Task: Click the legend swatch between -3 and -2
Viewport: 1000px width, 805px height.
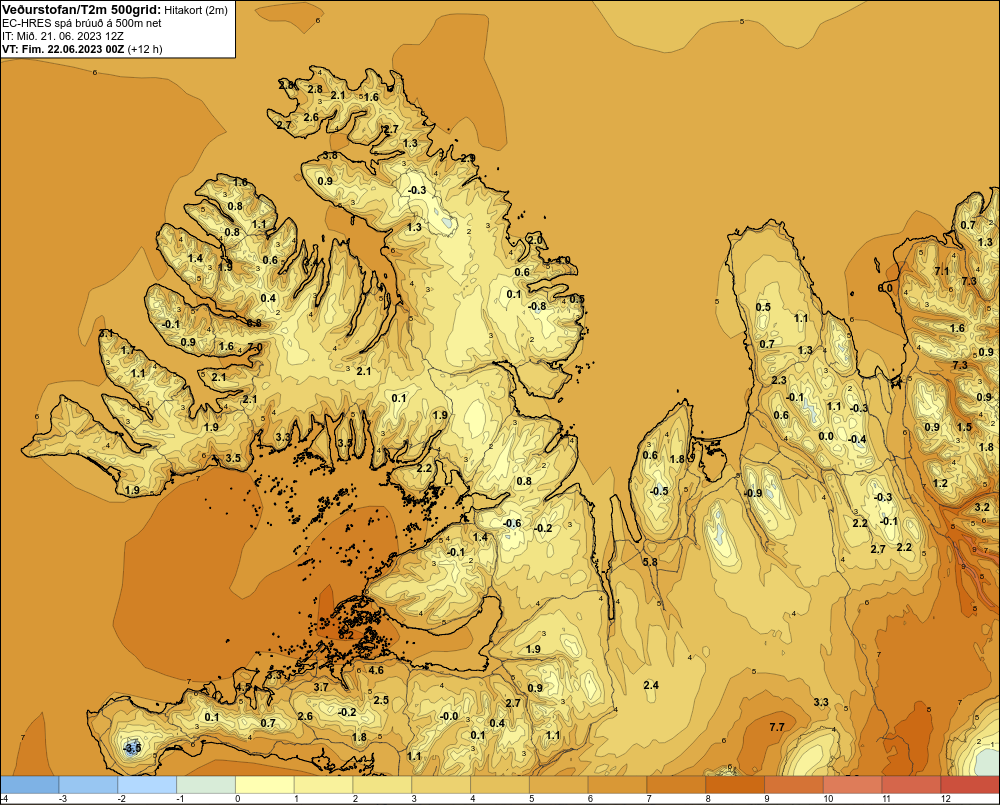Action: coord(88,785)
